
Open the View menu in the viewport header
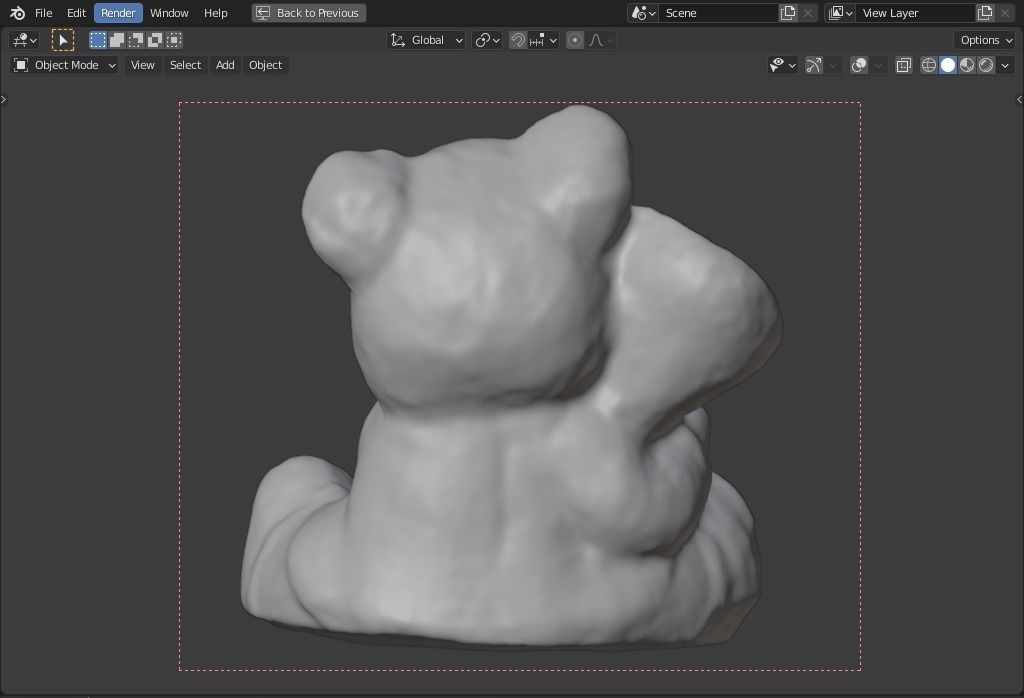[x=142, y=65]
